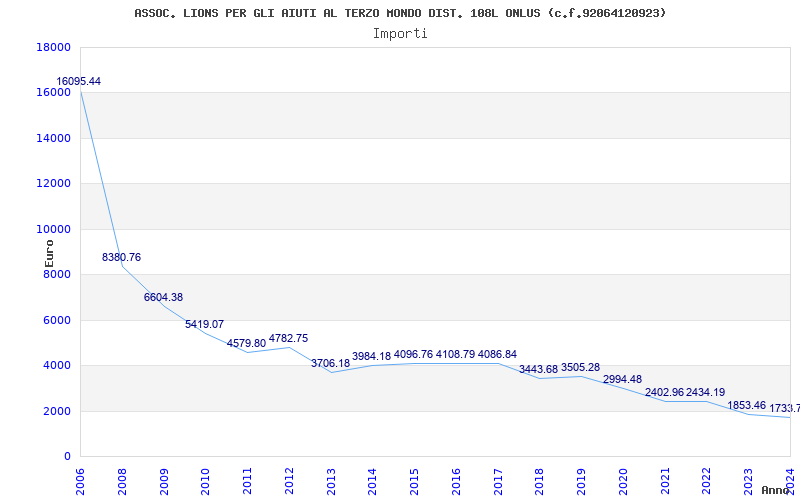Select data label 4096.76

tap(413, 354)
